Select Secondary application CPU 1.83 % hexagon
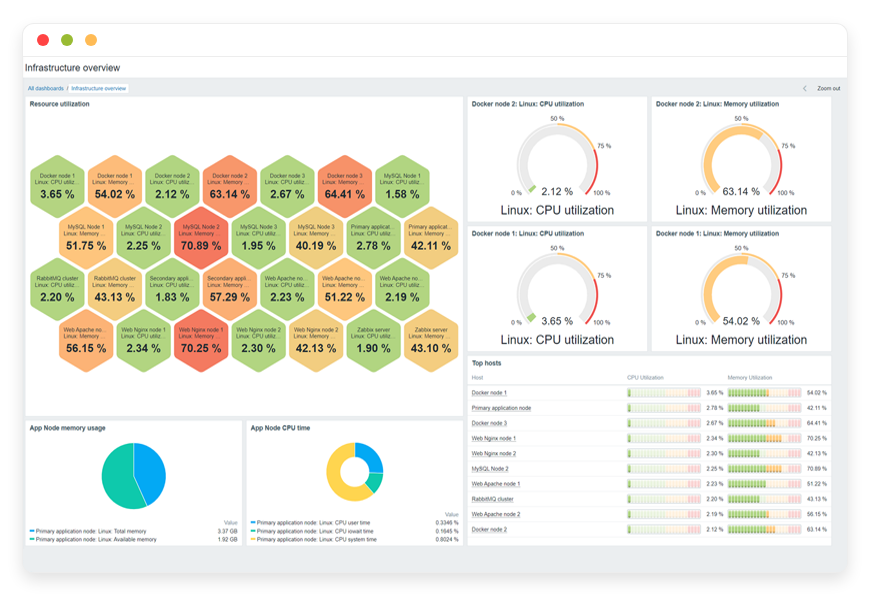Screen dimensions: 870x595 (172, 289)
